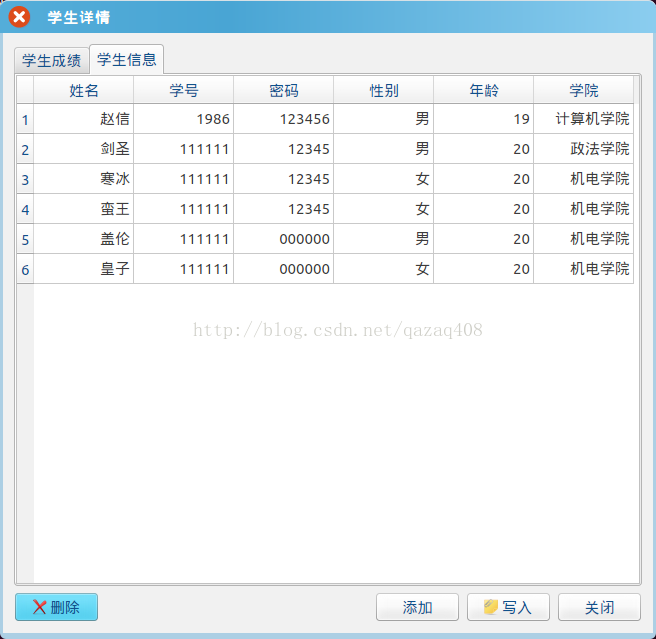Close the 学生详情 window with the red X
This screenshot has width=656, height=639.
(19, 17)
